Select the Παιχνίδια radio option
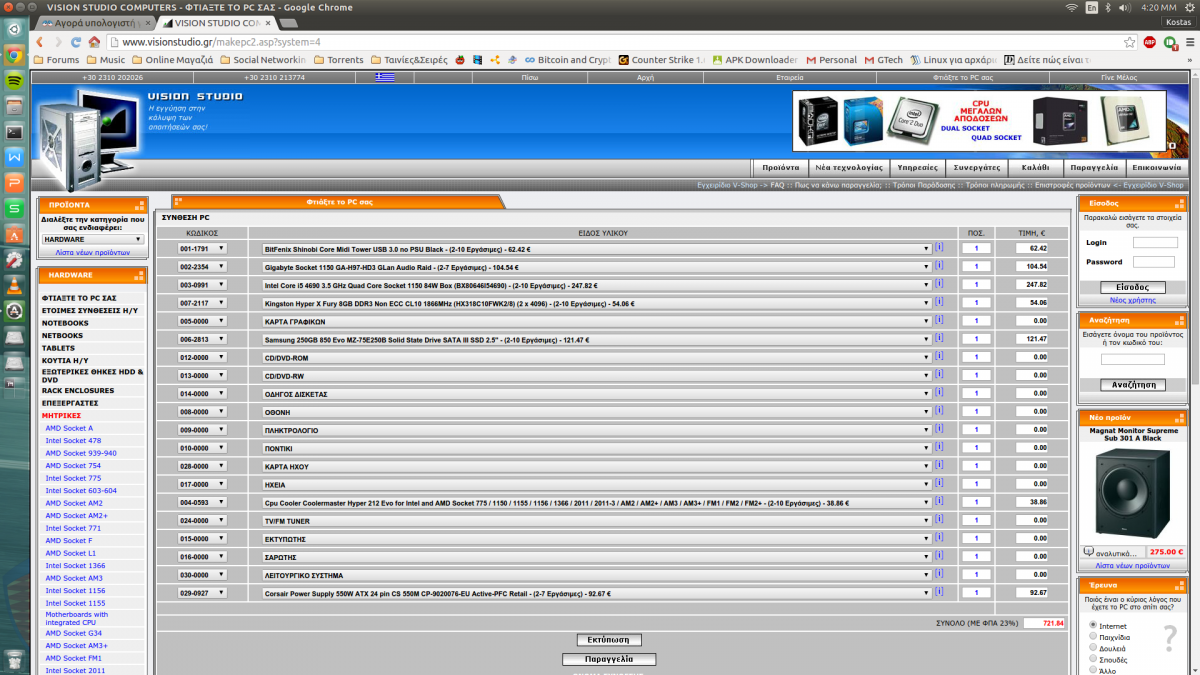1200x675 pixels. 1092,637
